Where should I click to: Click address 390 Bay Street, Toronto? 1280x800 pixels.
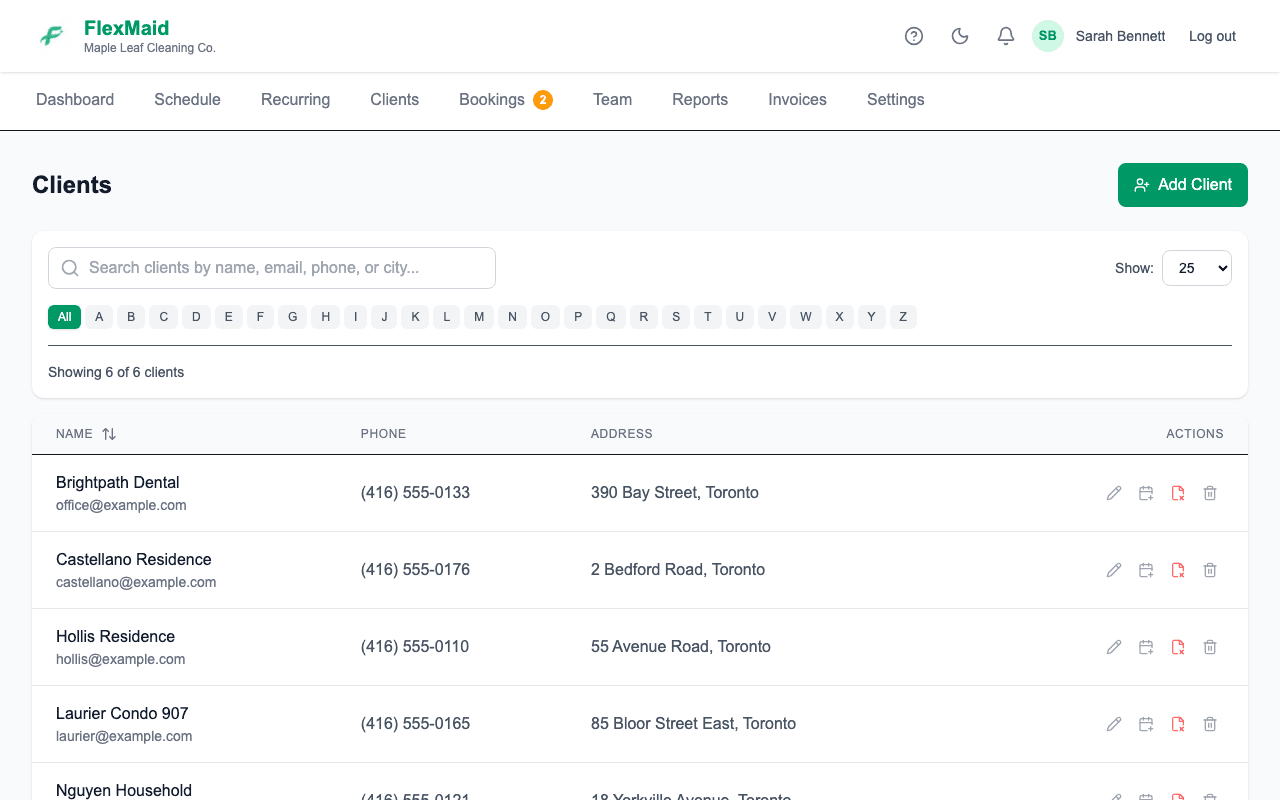click(x=675, y=493)
